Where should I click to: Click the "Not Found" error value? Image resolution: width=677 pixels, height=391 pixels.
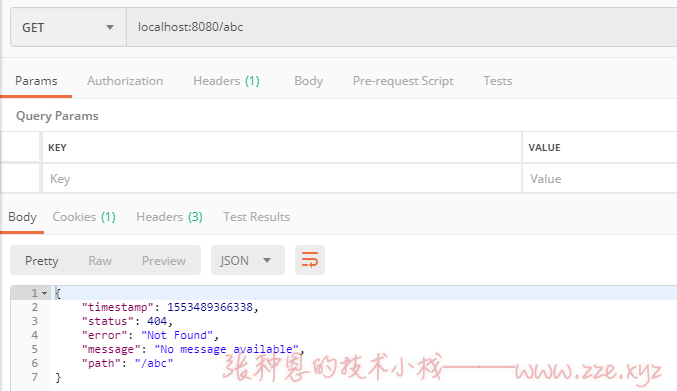tap(177, 335)
